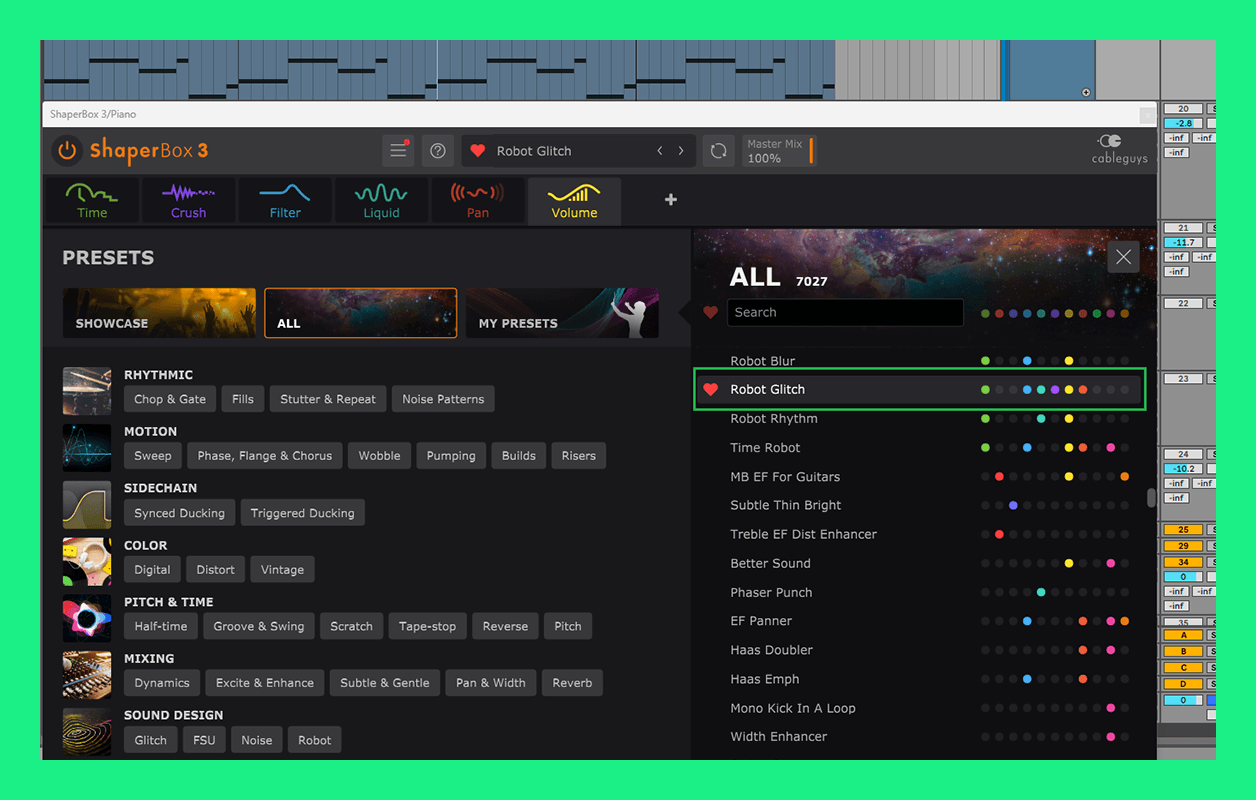Unfavorite the Robot Glitch preset heart
Image resolution: width=1256 pixels, height=800 pixels.
(711, 390)
